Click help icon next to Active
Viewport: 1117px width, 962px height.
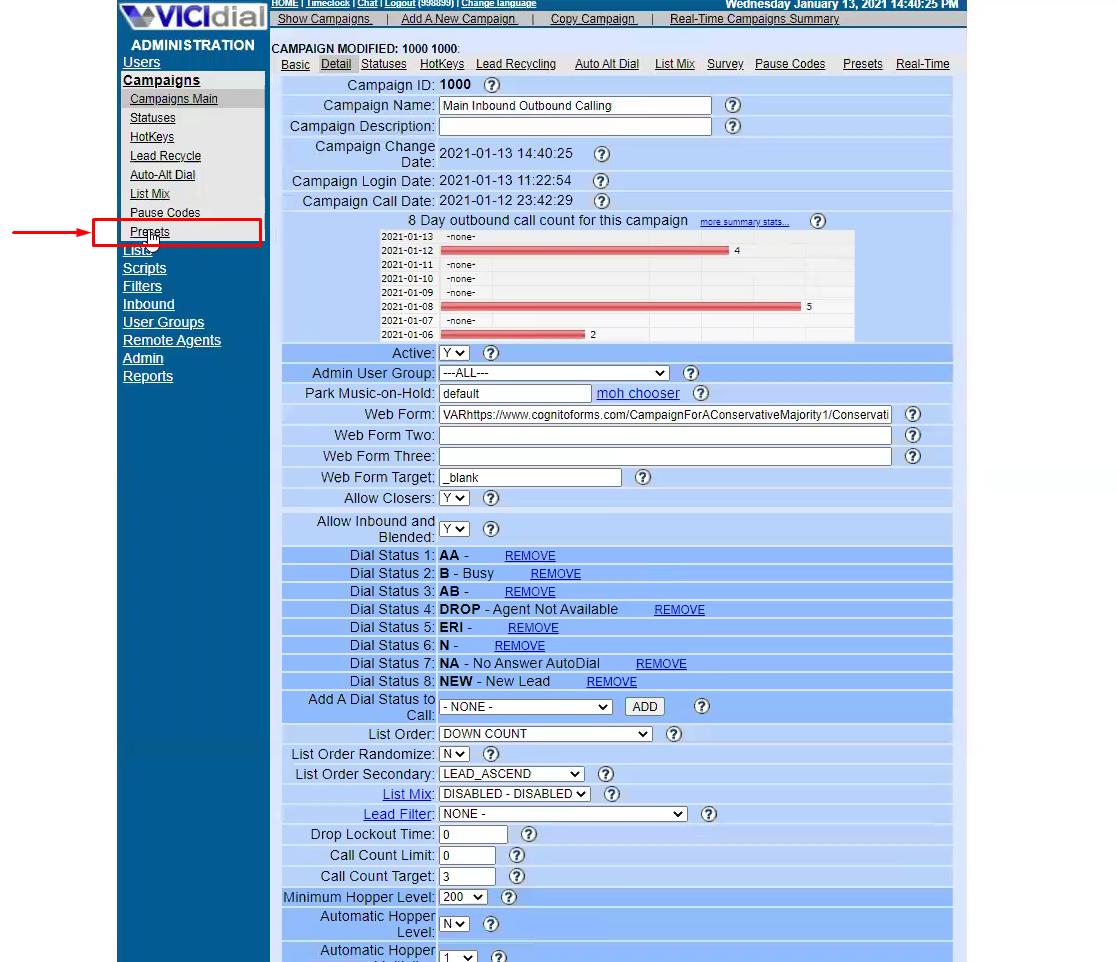[x=491, y=353]
